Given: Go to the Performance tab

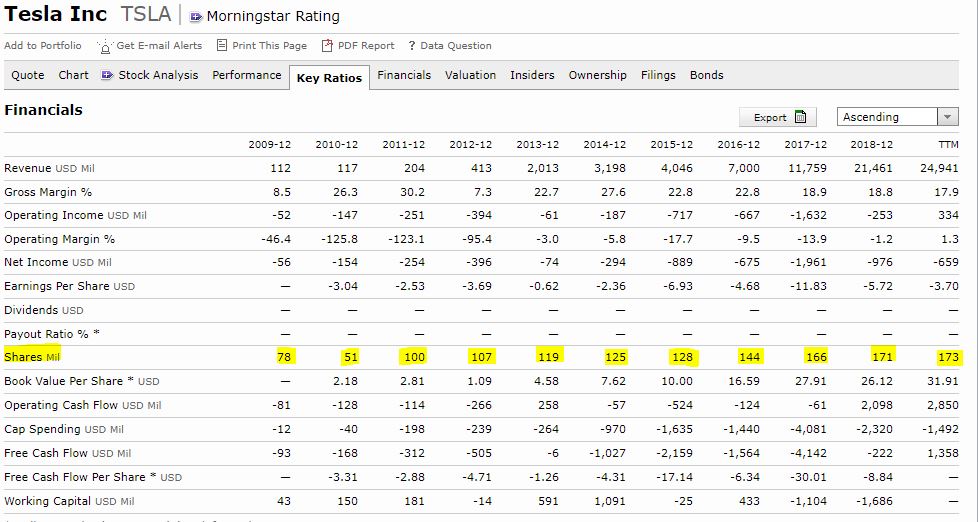Looking at the screenshot, I should (x=246, y=75).
